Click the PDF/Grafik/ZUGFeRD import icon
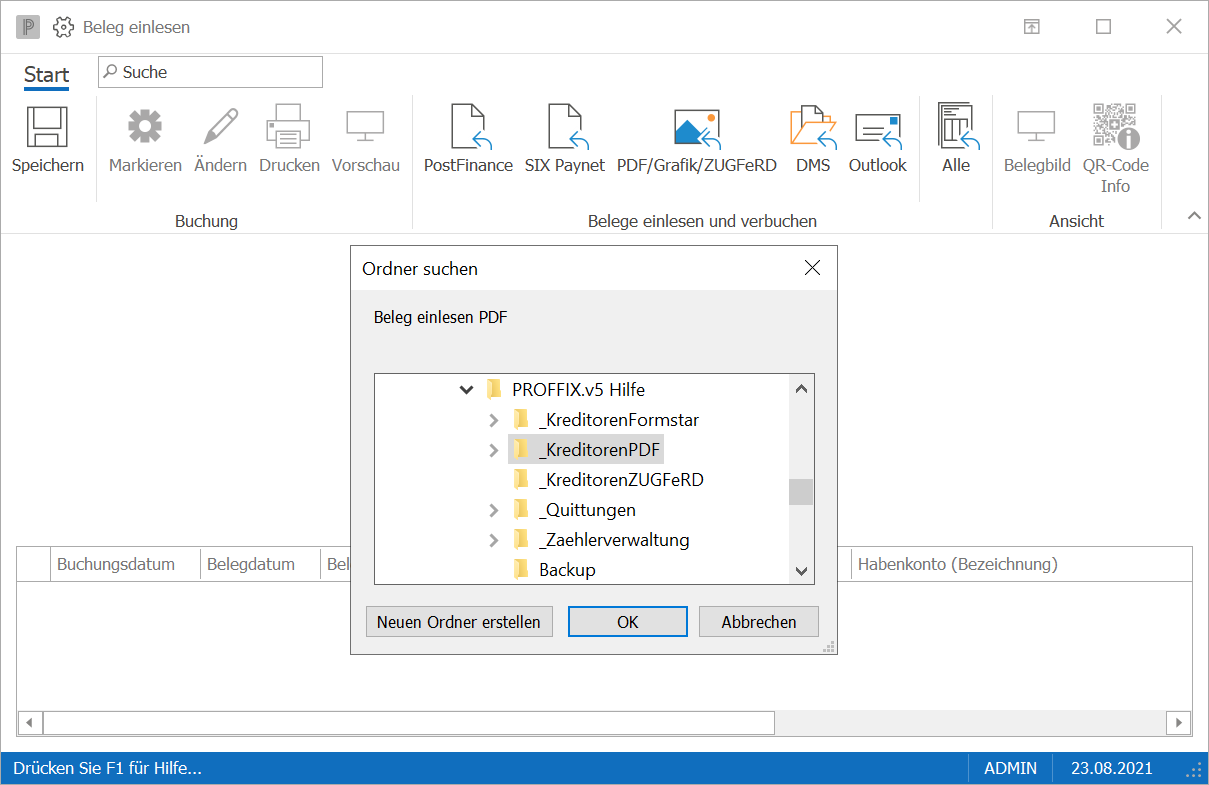This screenshot has height=785, width=1209. (697, 127)
